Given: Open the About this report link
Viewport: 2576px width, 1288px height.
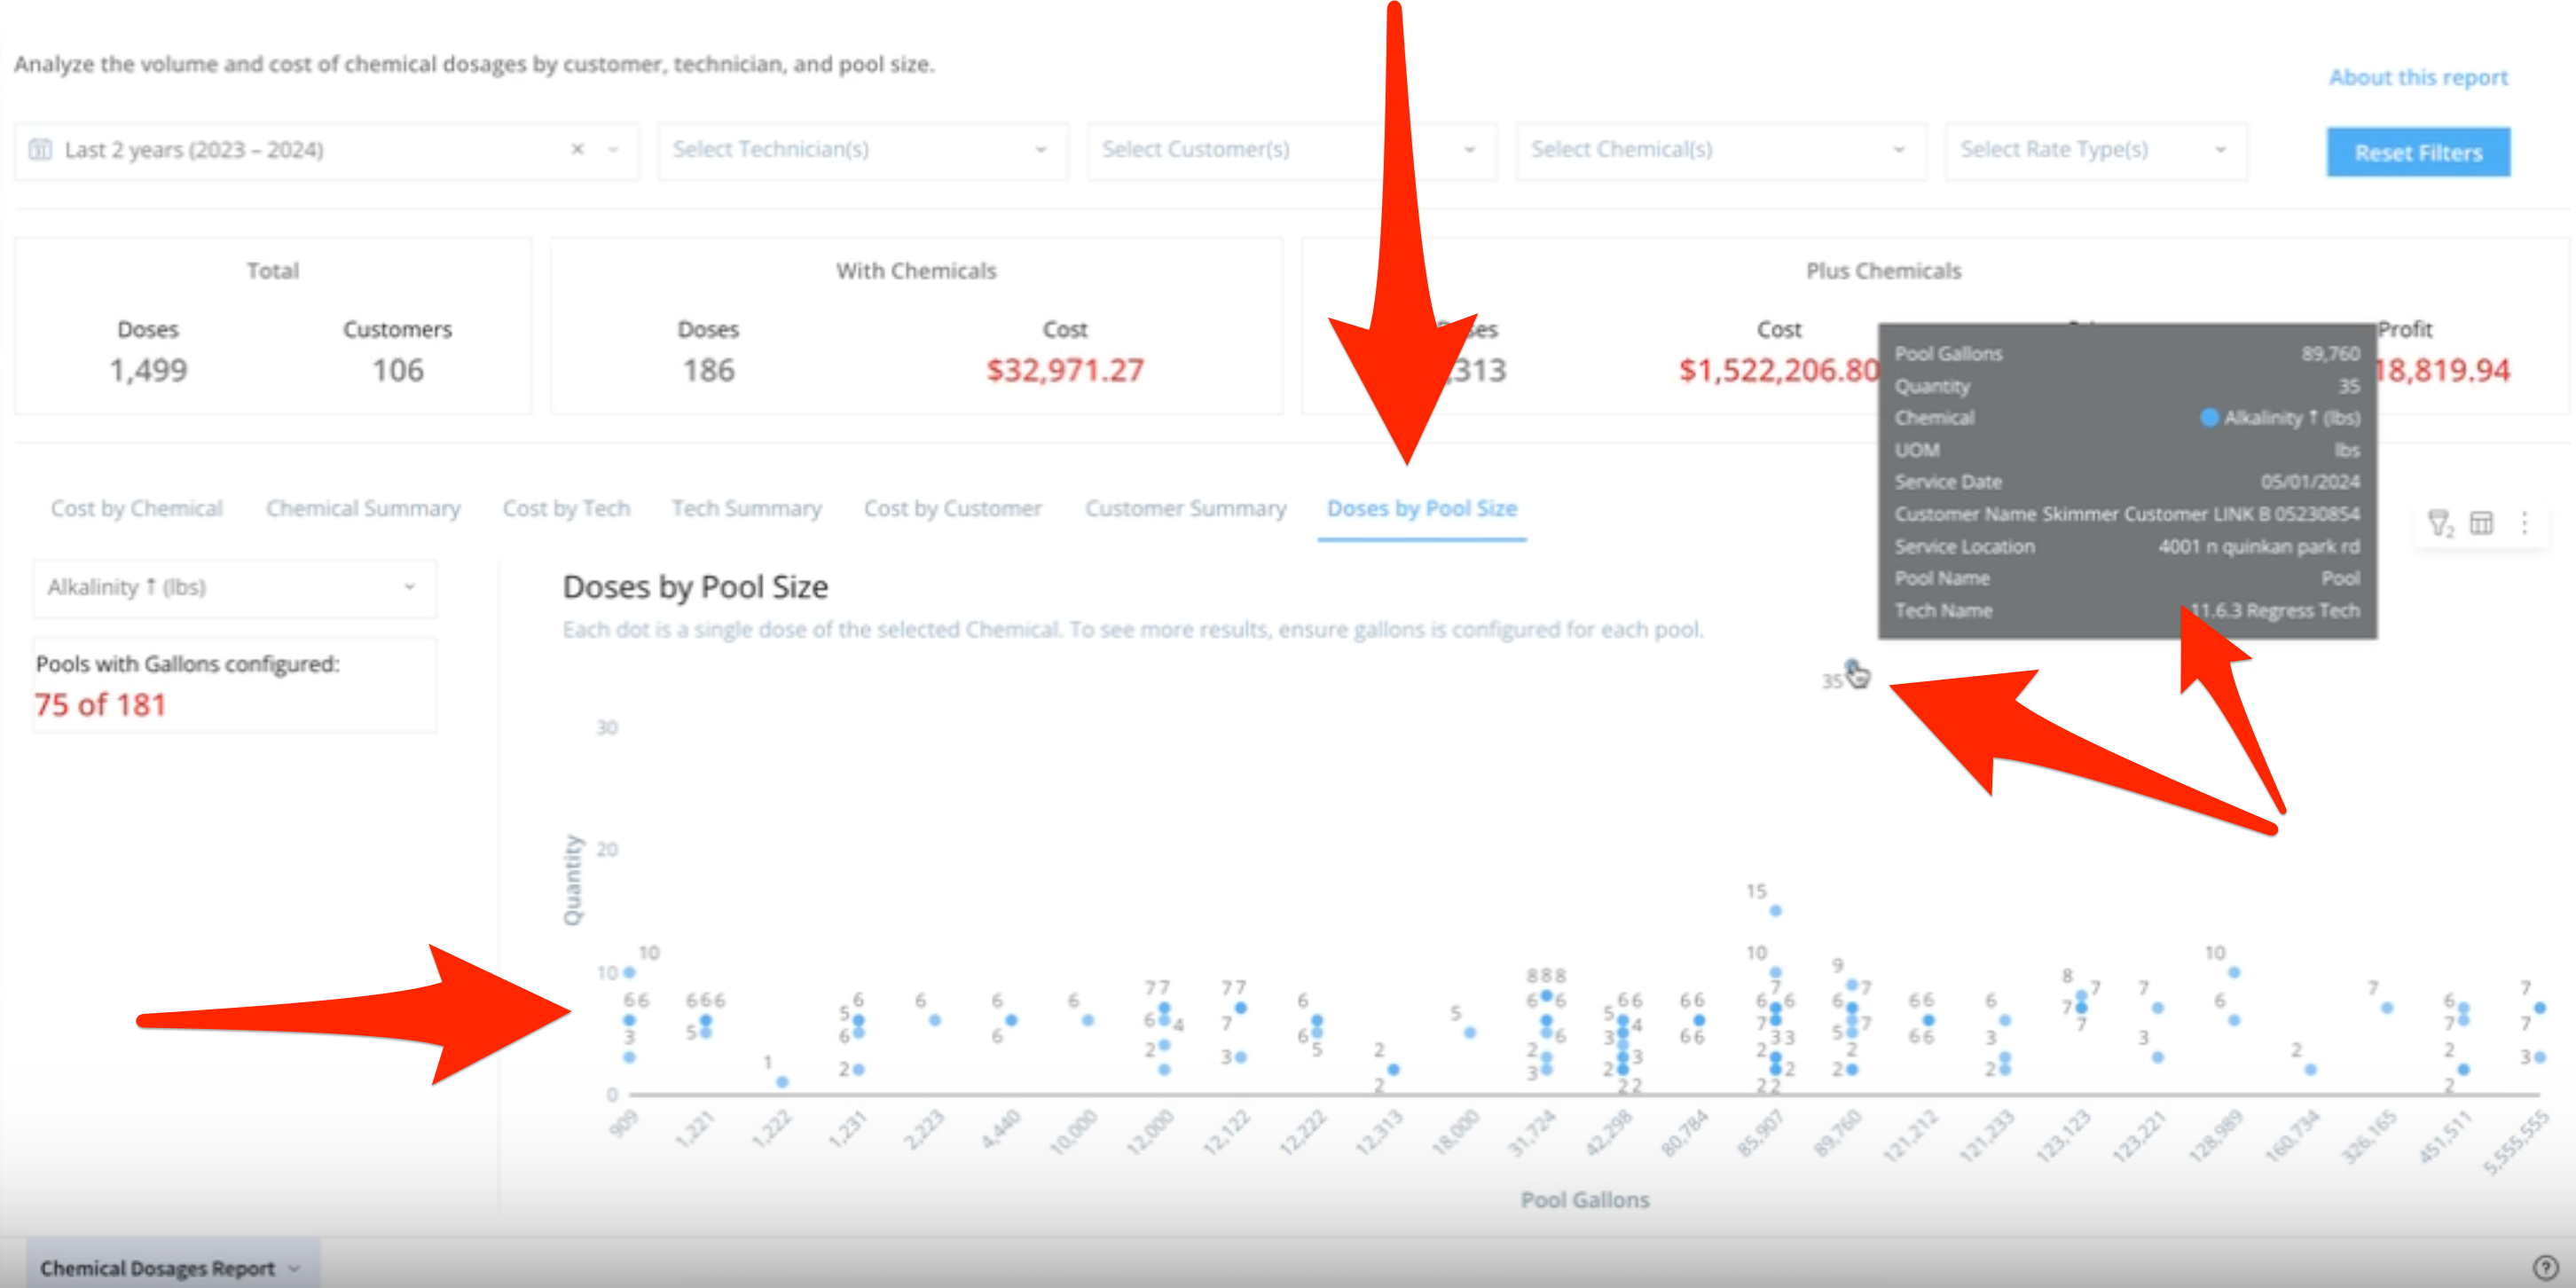Looking at the screenshot, I should (2417, 77).
